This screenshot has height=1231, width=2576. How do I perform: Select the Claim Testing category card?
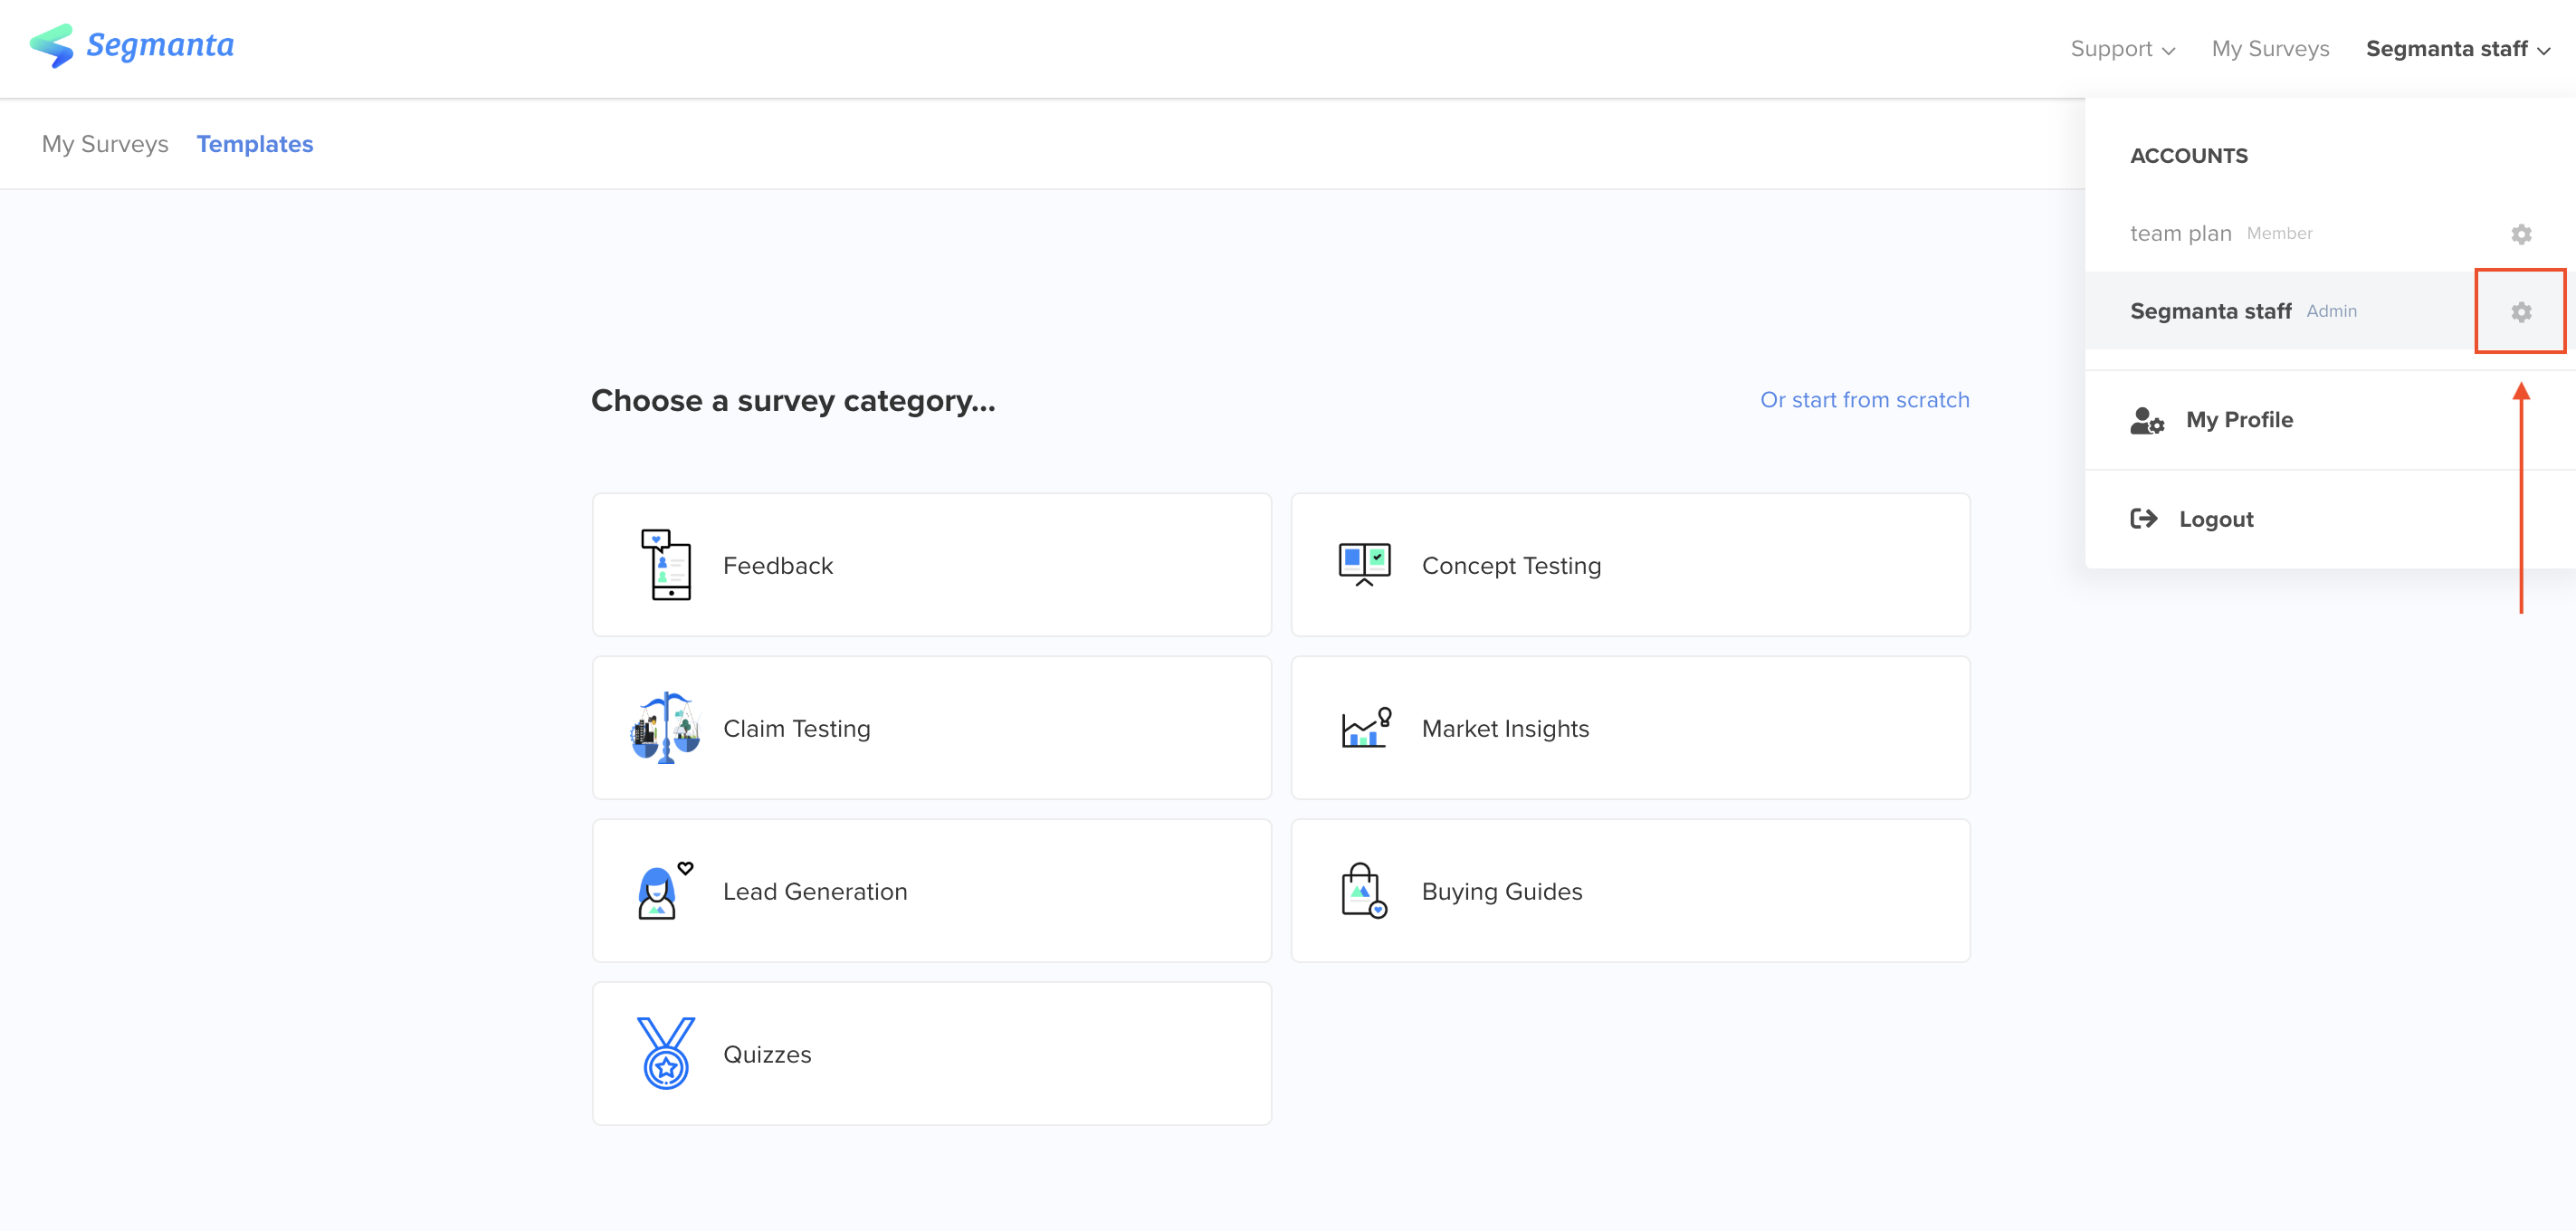point(932,728)
